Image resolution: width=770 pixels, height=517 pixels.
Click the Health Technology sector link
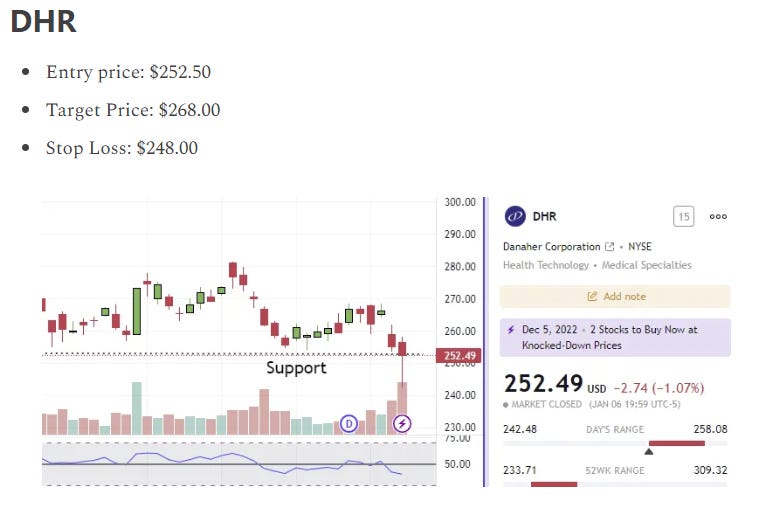[546, 265]
